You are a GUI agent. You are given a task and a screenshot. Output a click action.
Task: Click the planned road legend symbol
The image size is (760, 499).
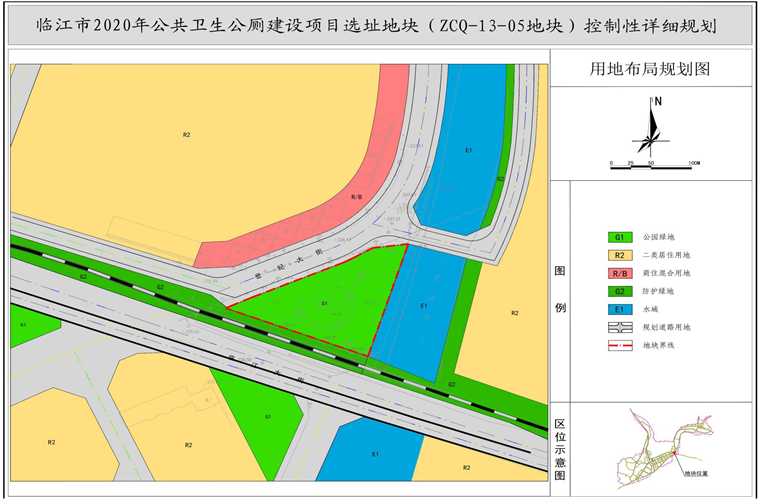620,327
